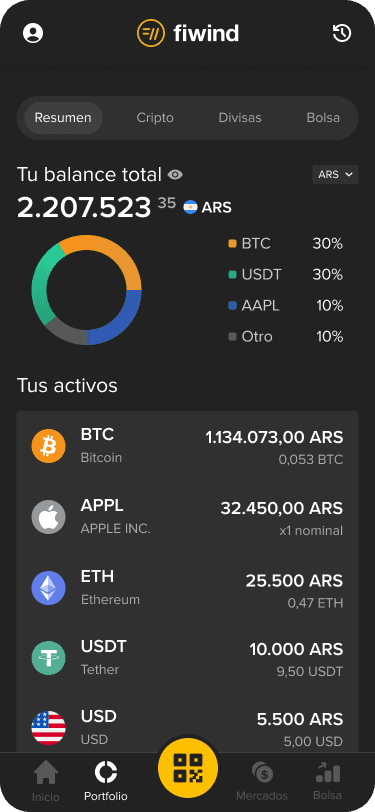
Task: Go to Inicio home icon
Action: click(x=46, y=773)
